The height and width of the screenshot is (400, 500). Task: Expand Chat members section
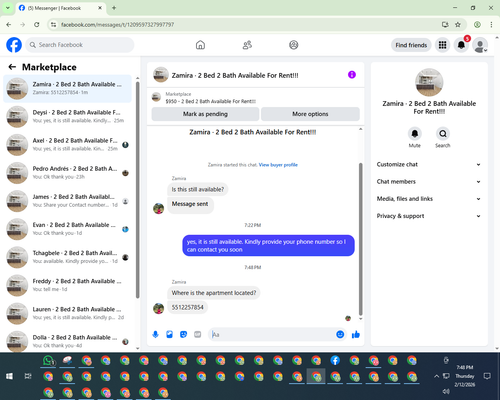click(x=429, y=182)
